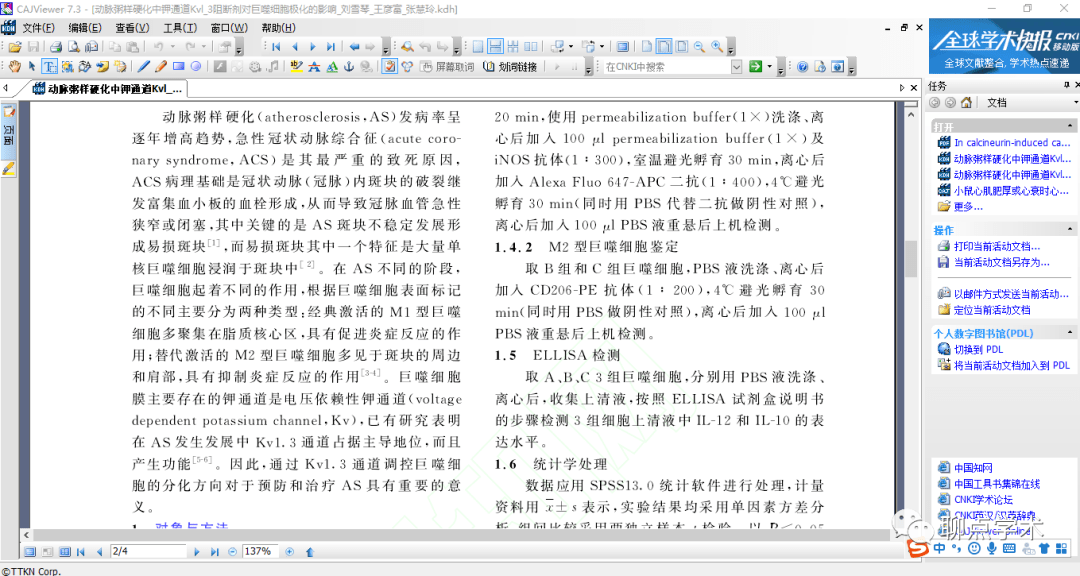
Task: Click the Open file folder icon
Action: click(14, 47)
